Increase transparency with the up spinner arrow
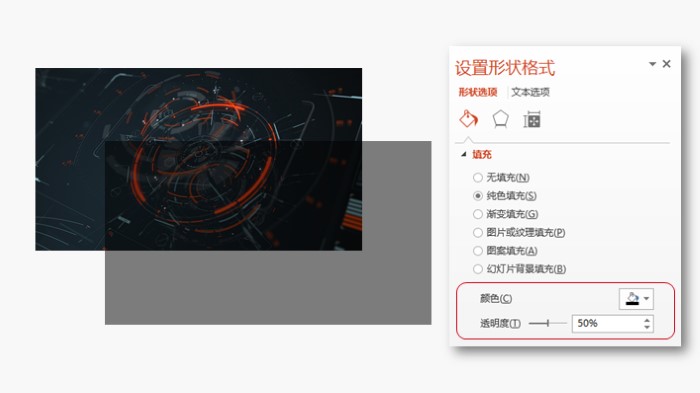The image size is (700, 393). 647,320
